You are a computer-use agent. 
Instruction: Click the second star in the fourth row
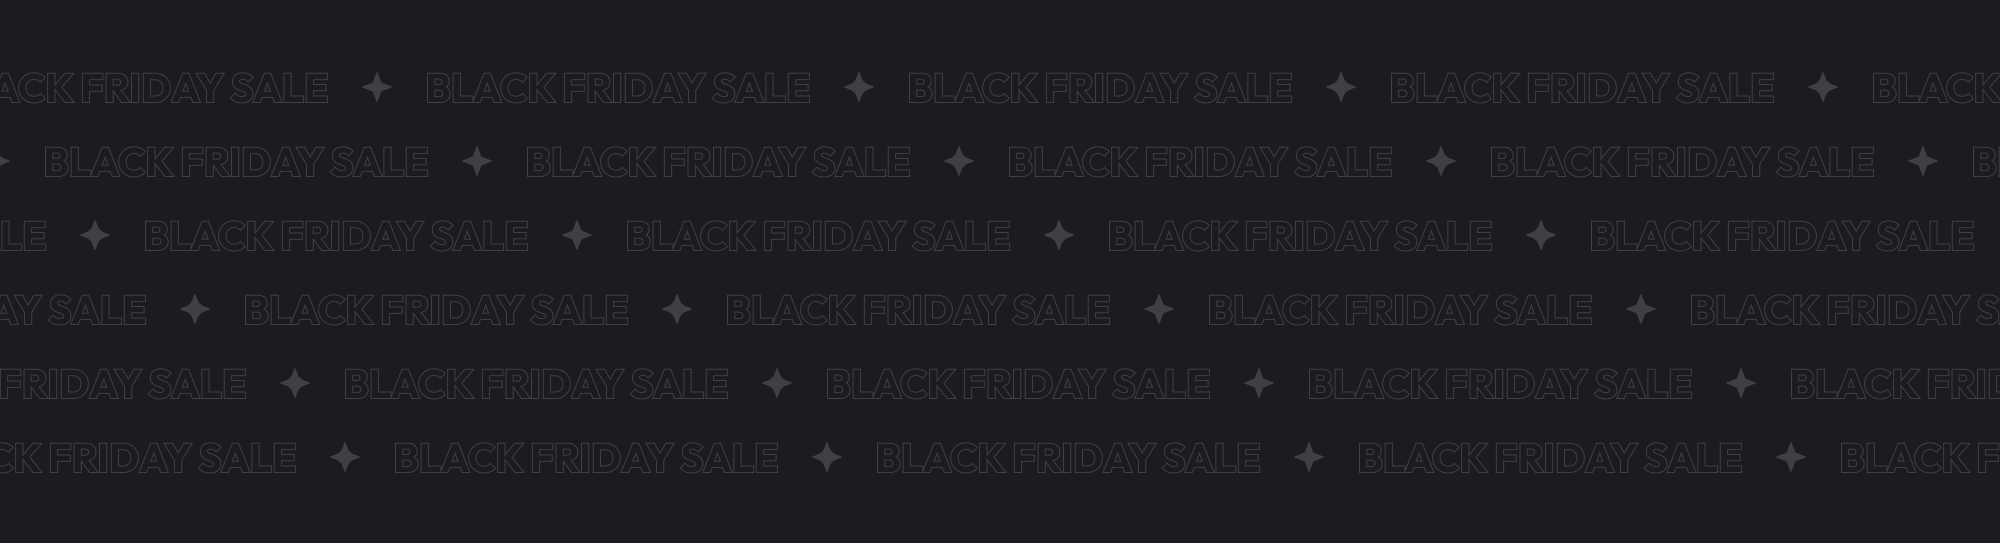coord(677,310)
